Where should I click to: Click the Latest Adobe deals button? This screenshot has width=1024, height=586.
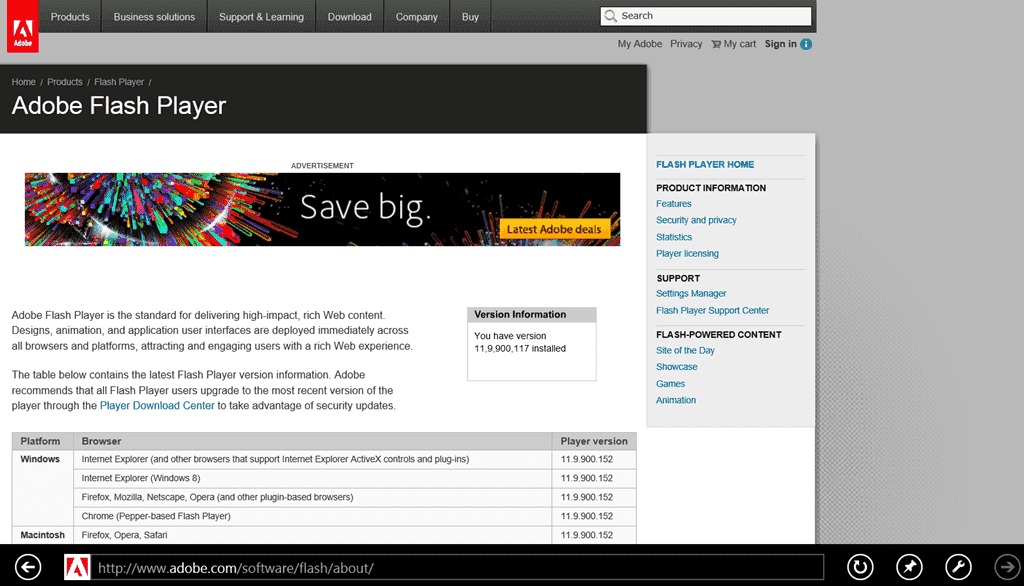(554, 229)
